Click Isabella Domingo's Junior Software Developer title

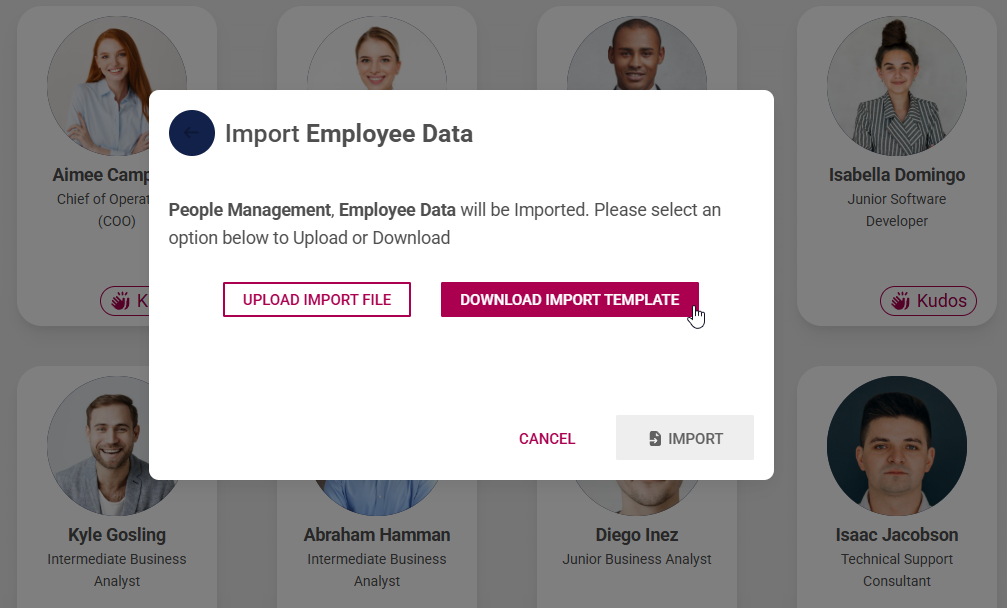pyautogui.click(x=896, y=209)
